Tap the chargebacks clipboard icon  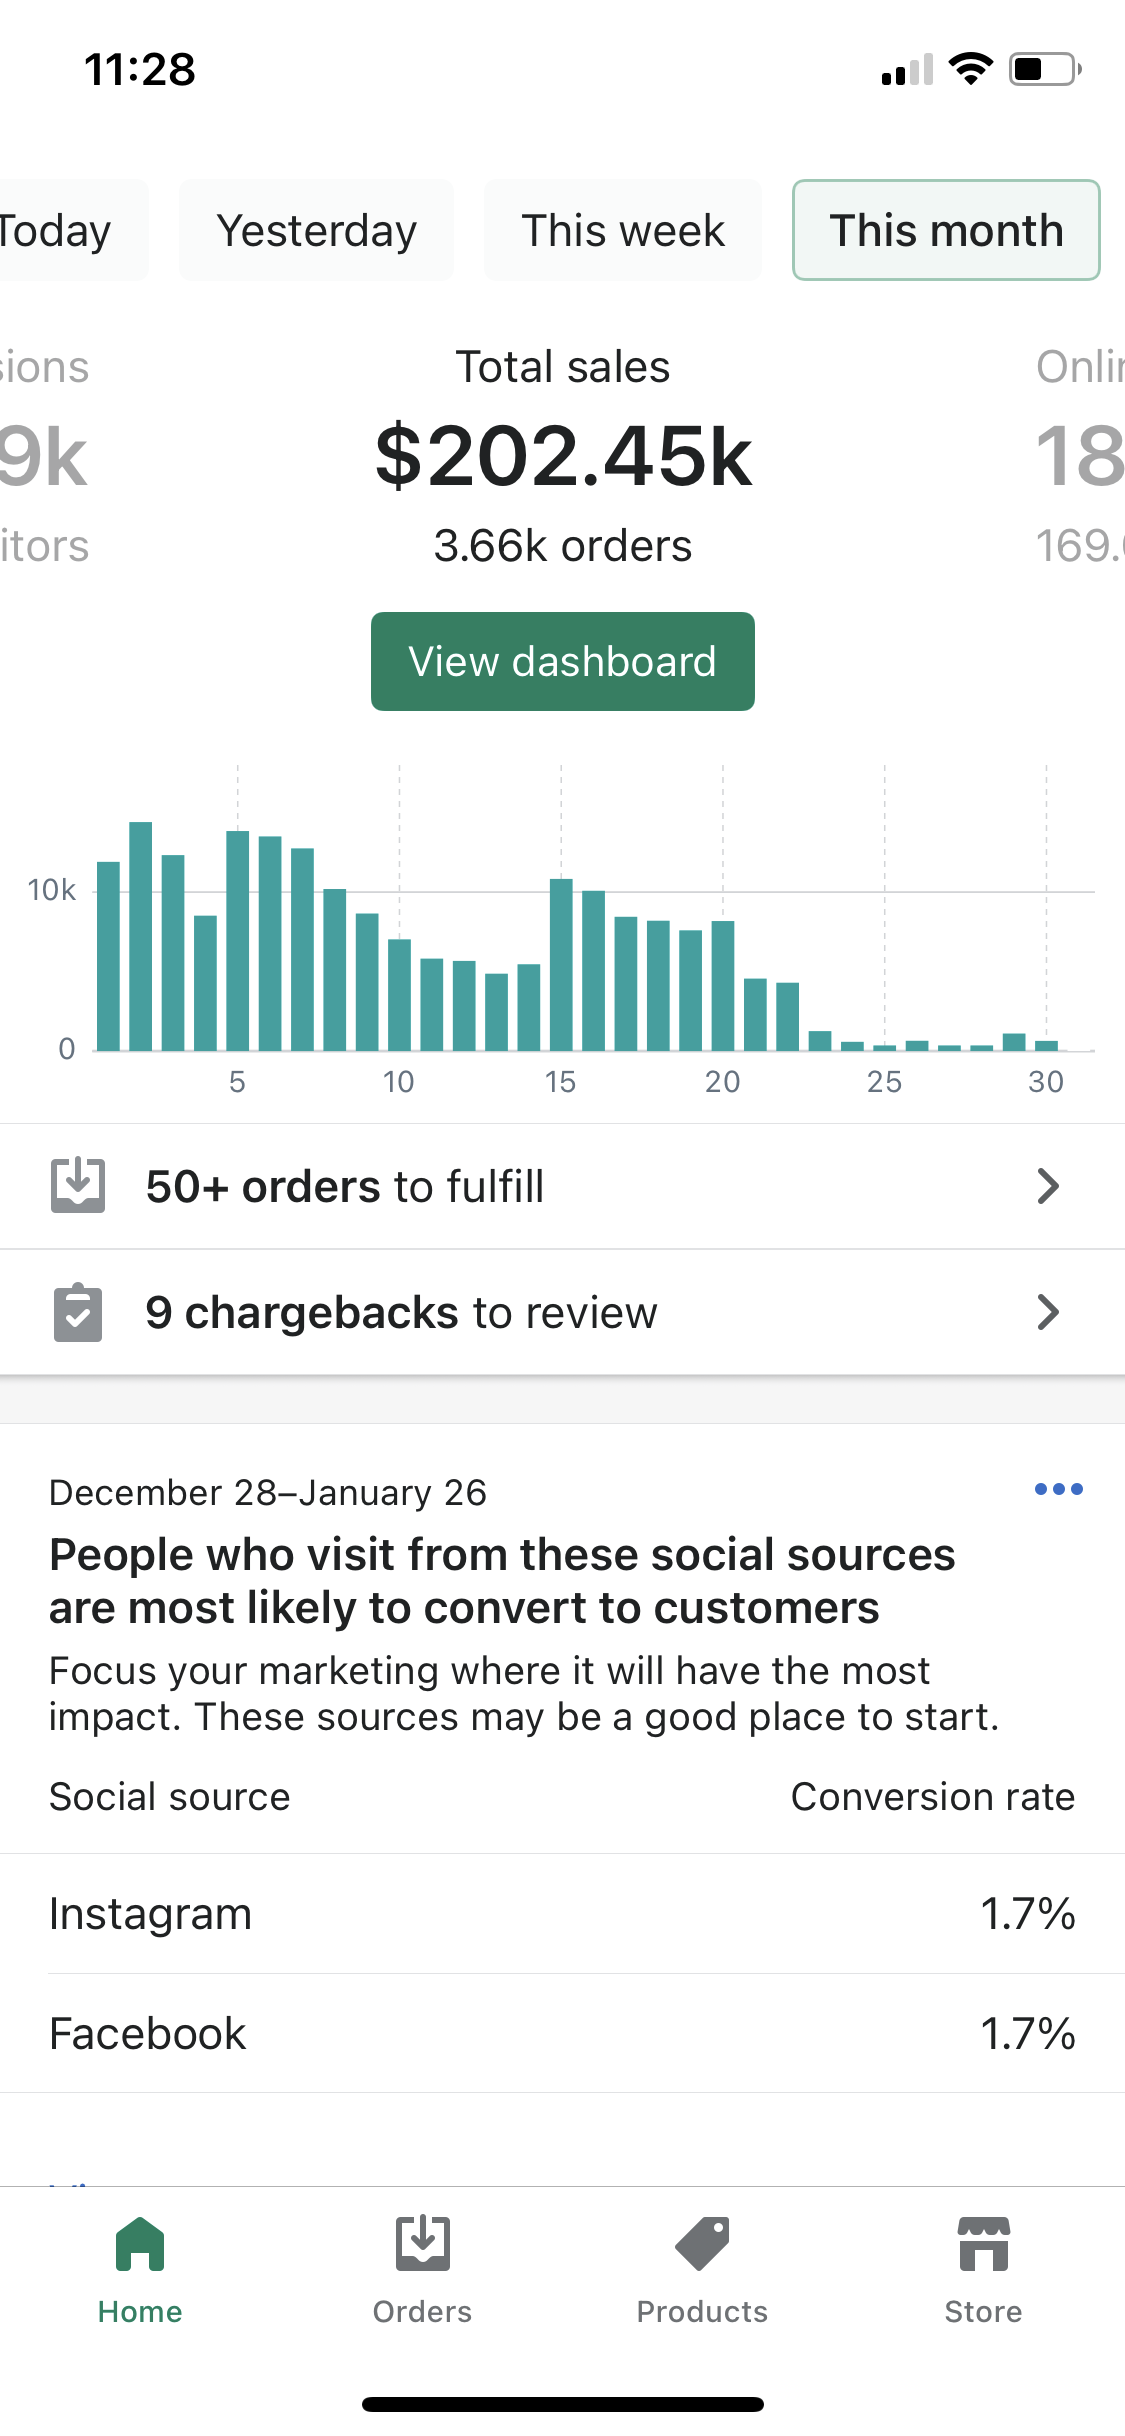[78, 1312]
